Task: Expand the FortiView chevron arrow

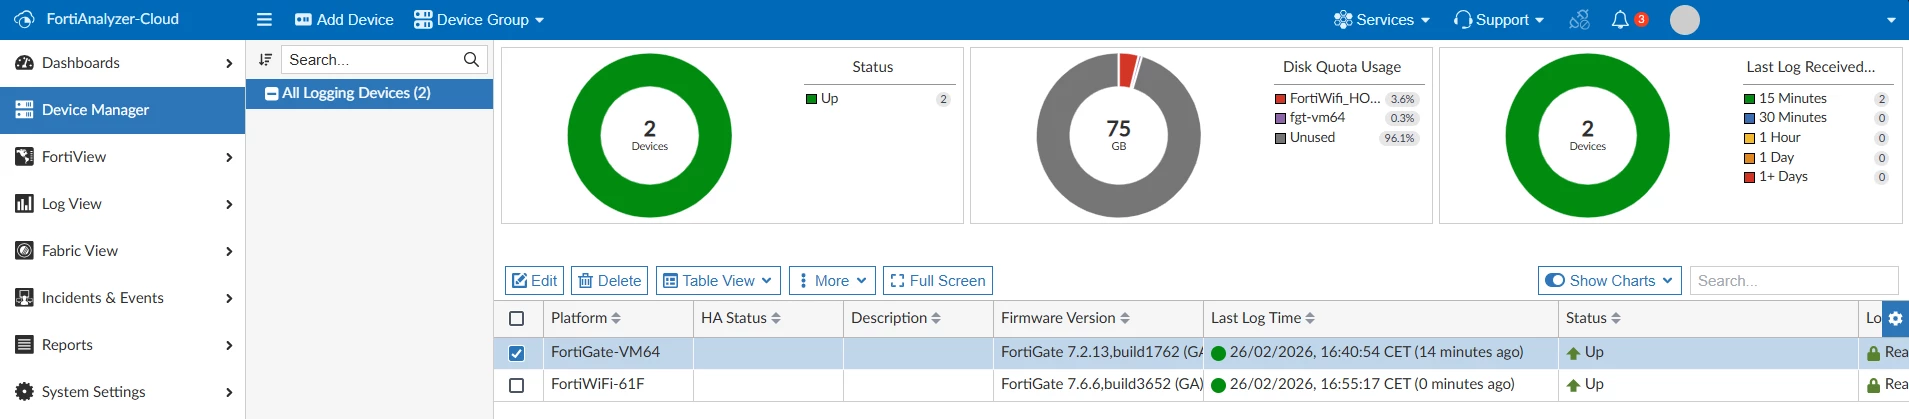Action: click(x=229, y=157)
